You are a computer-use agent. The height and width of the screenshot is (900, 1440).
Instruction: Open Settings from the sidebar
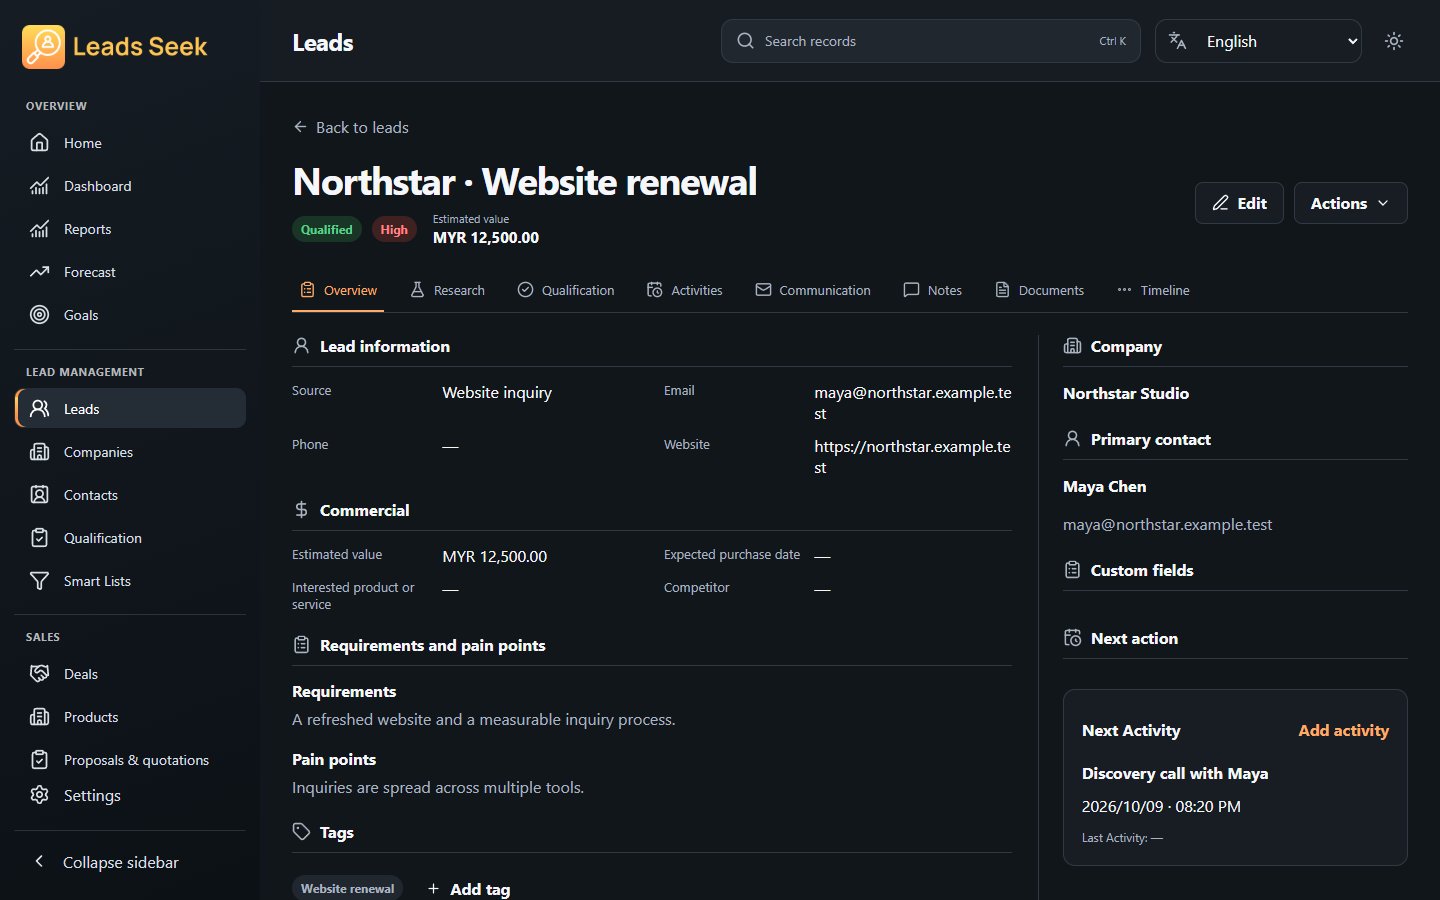click(130, 795)
